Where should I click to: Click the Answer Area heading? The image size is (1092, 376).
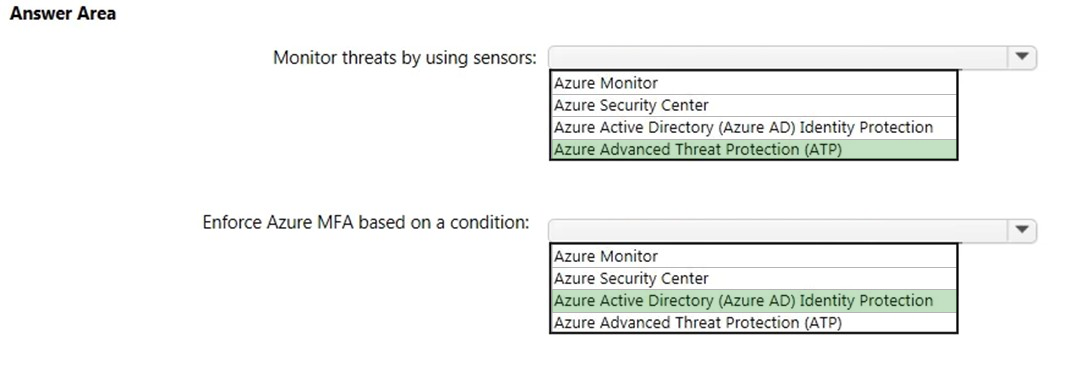[63, 13]
